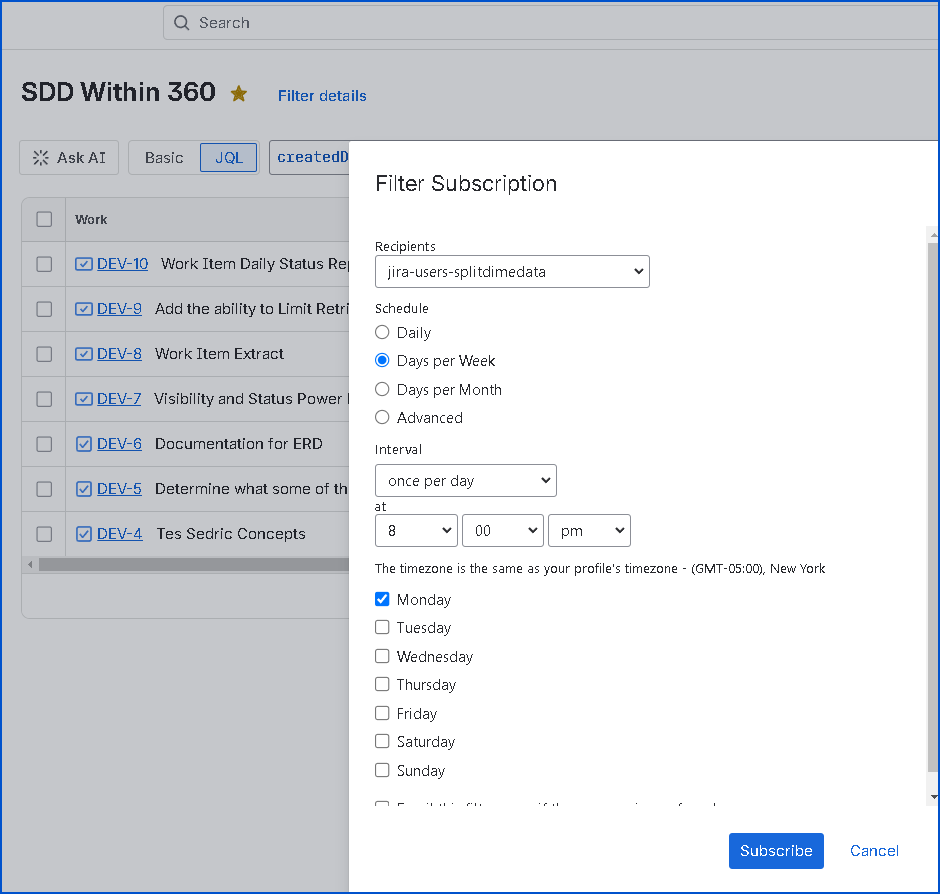This screenshot has height=894, width=940.
Task: Check the Tuesday checkbox
Action: click(382, 627)
